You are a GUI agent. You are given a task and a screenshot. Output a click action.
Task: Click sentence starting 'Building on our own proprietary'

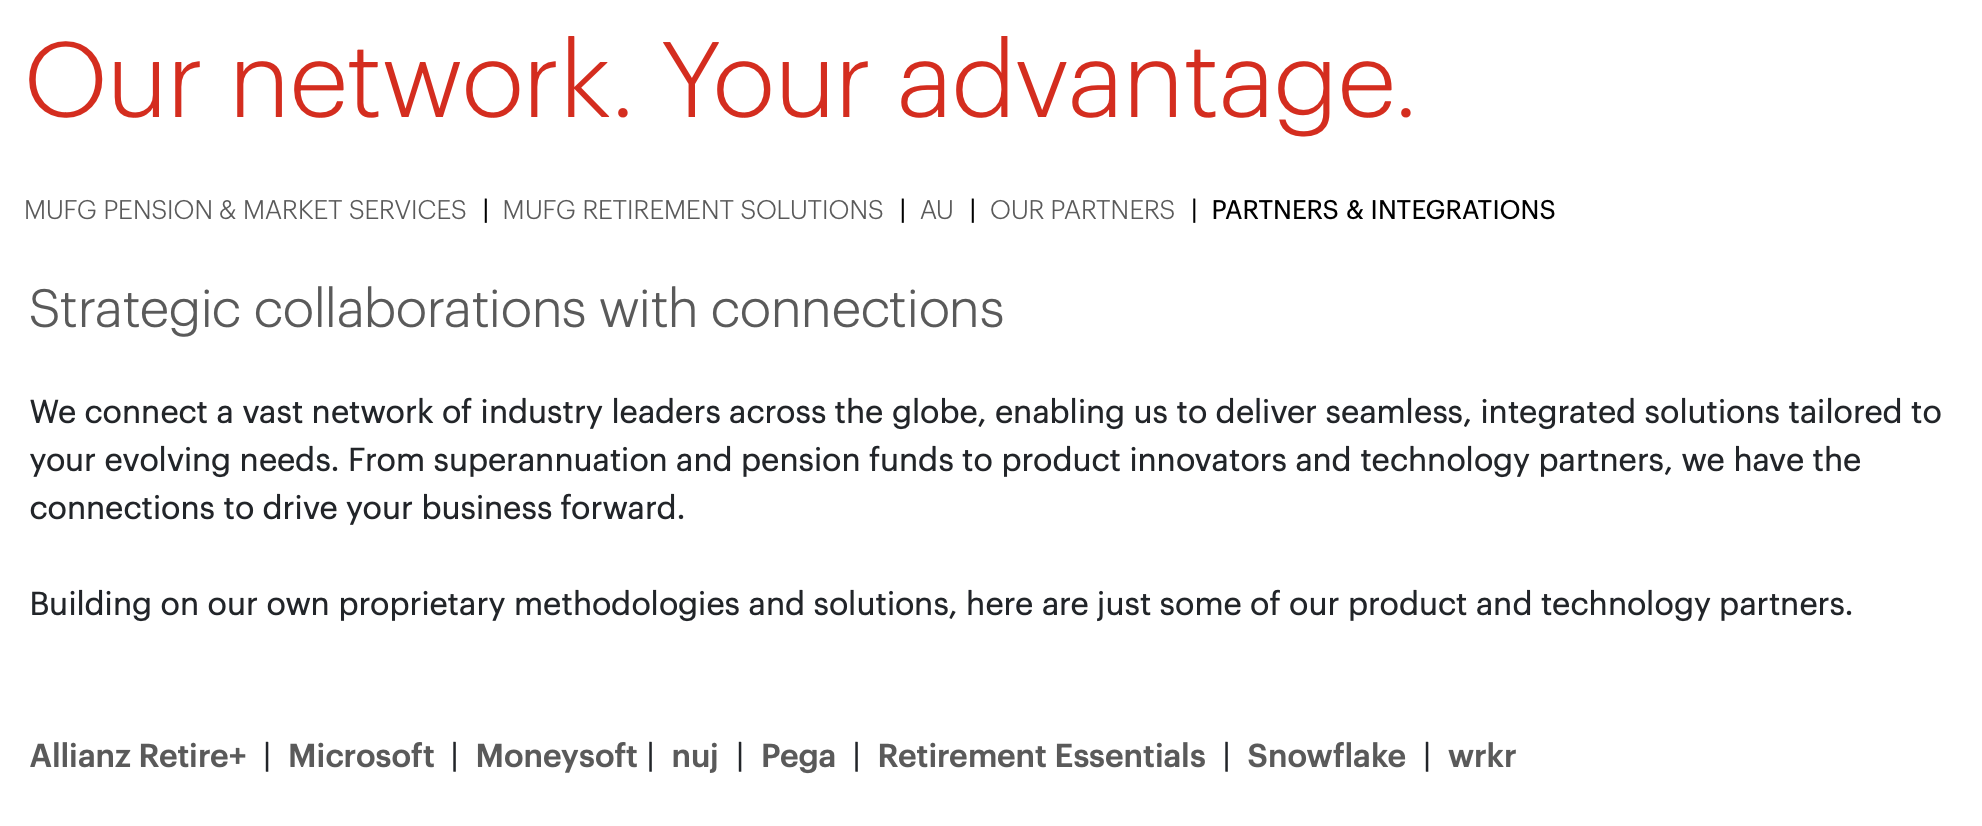(x=941, y=604)
